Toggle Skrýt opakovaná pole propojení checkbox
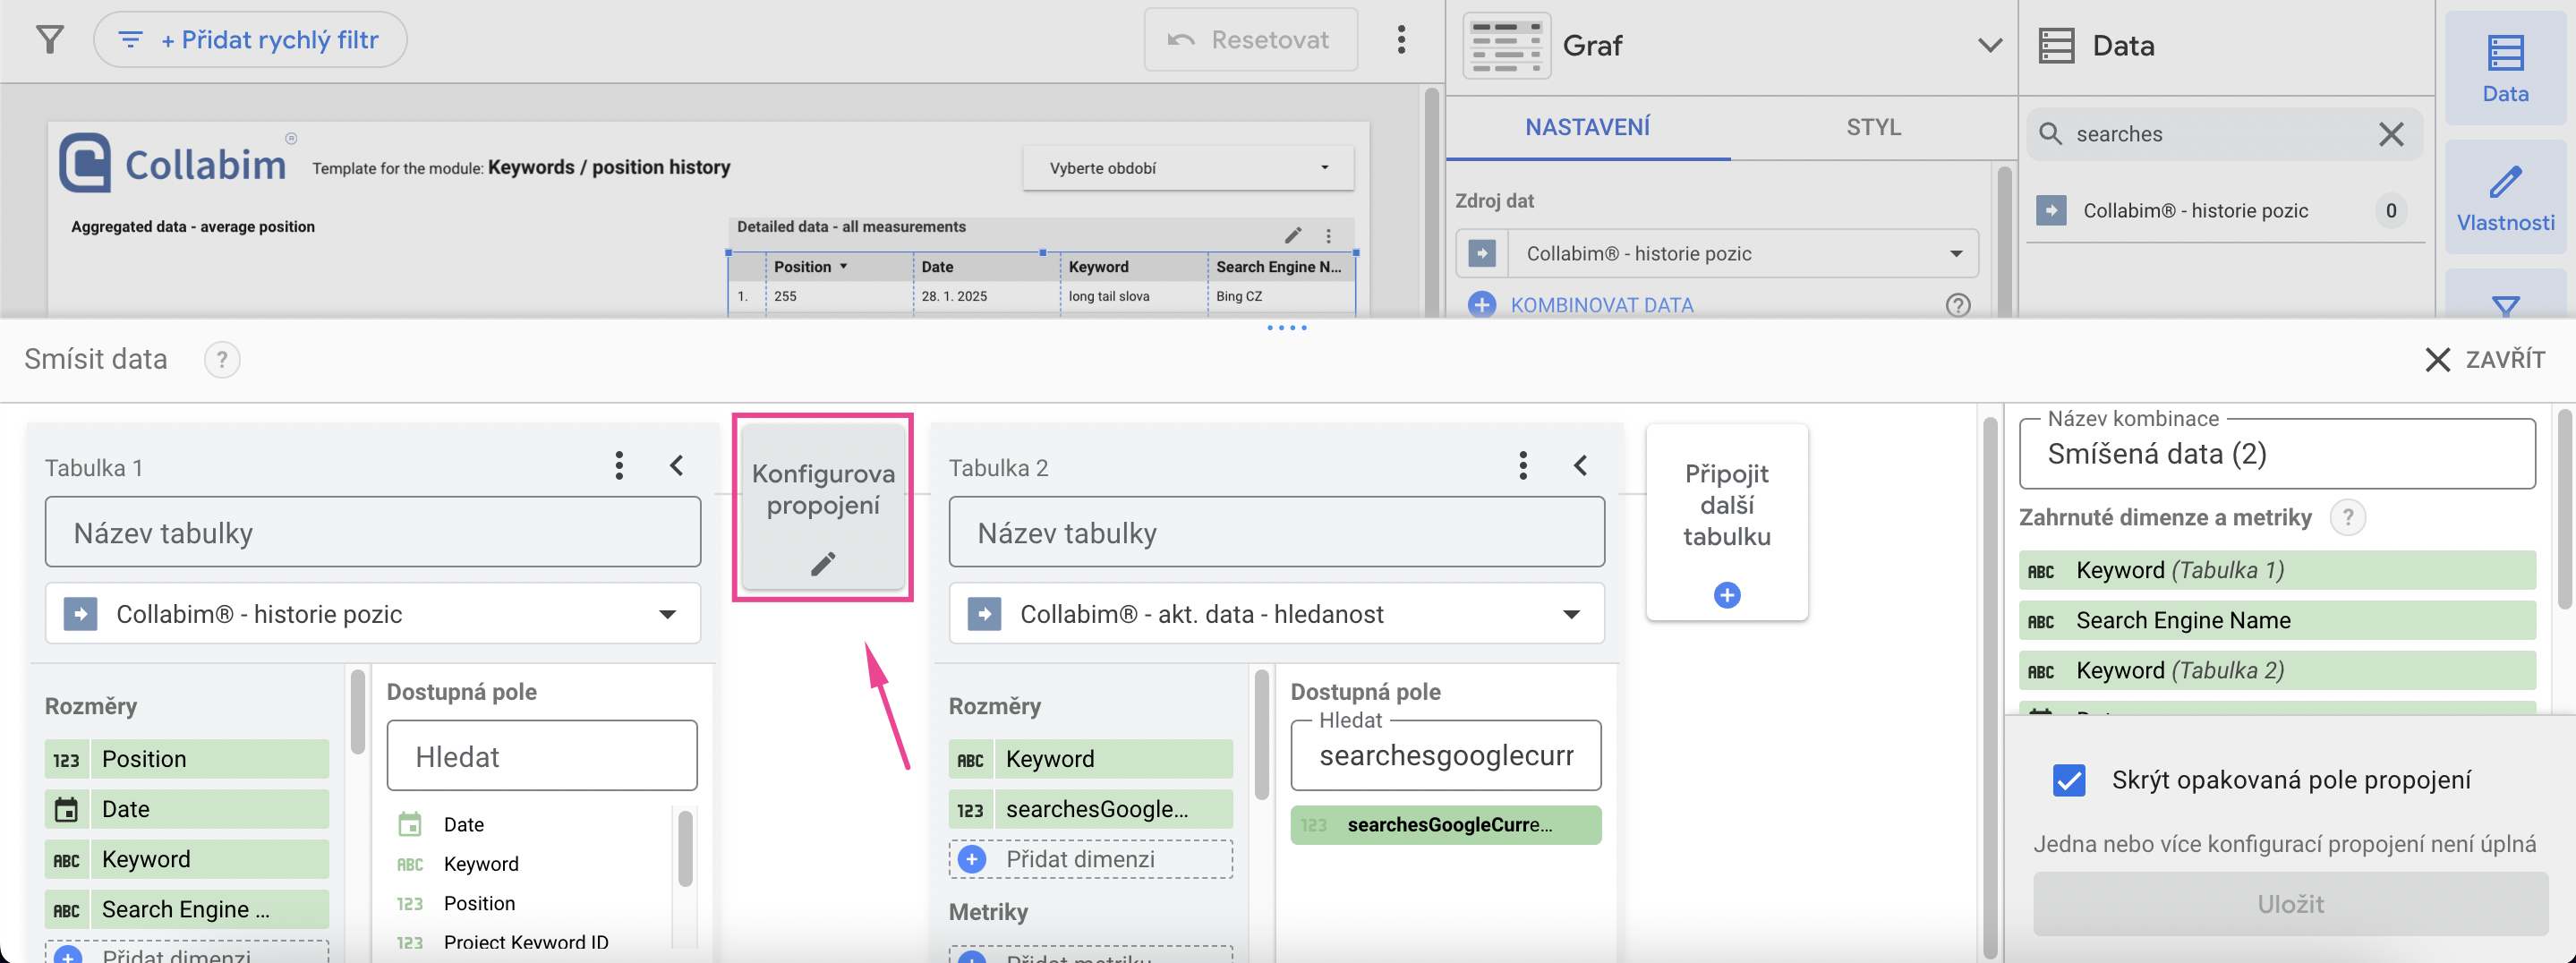This screenshot has height=963, width=2576. coord(2068,780)
